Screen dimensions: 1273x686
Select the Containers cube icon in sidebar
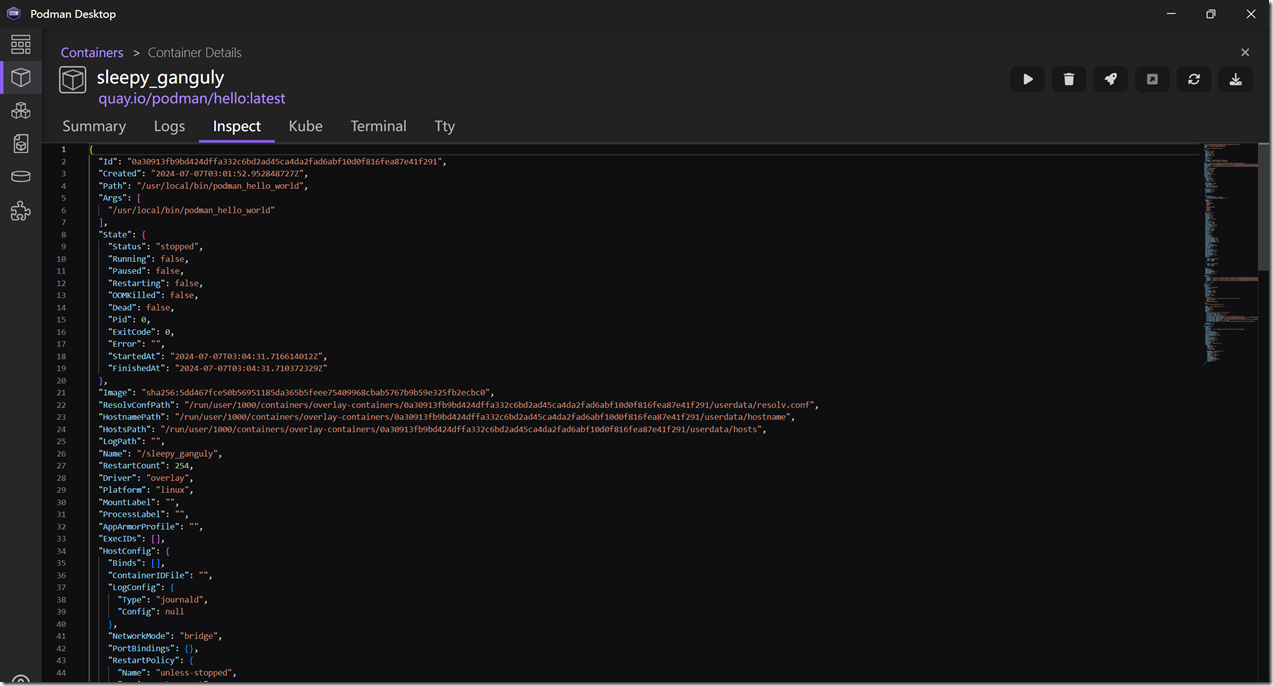click(21, 77)
